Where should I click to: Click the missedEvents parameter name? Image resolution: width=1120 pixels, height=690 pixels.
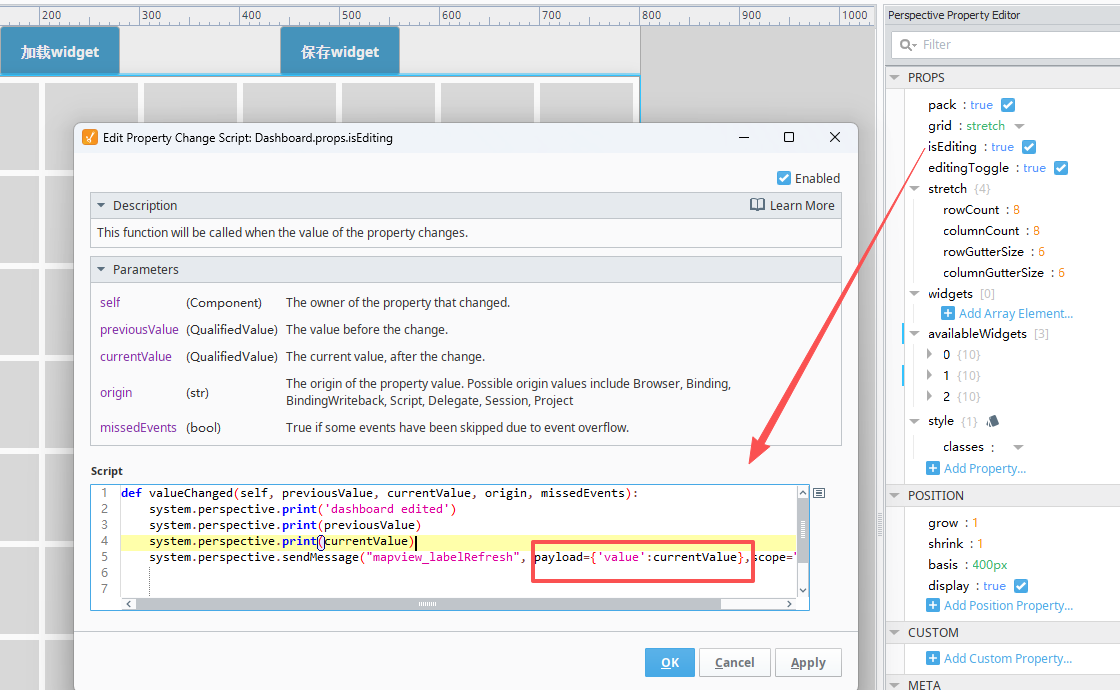click(138, 428)
